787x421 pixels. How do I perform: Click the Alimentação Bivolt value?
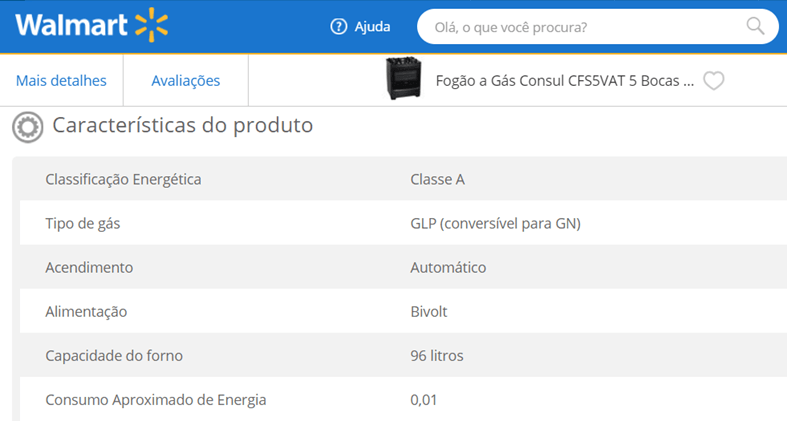point(429,312)
